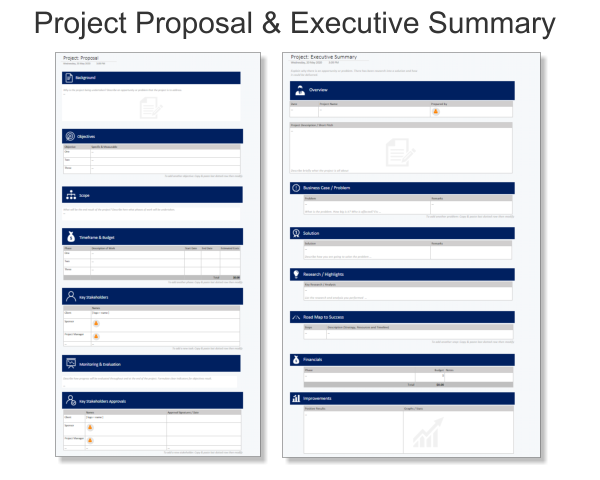Click the Solution award ribbon icon
The image size is (600, 480).
296,233
